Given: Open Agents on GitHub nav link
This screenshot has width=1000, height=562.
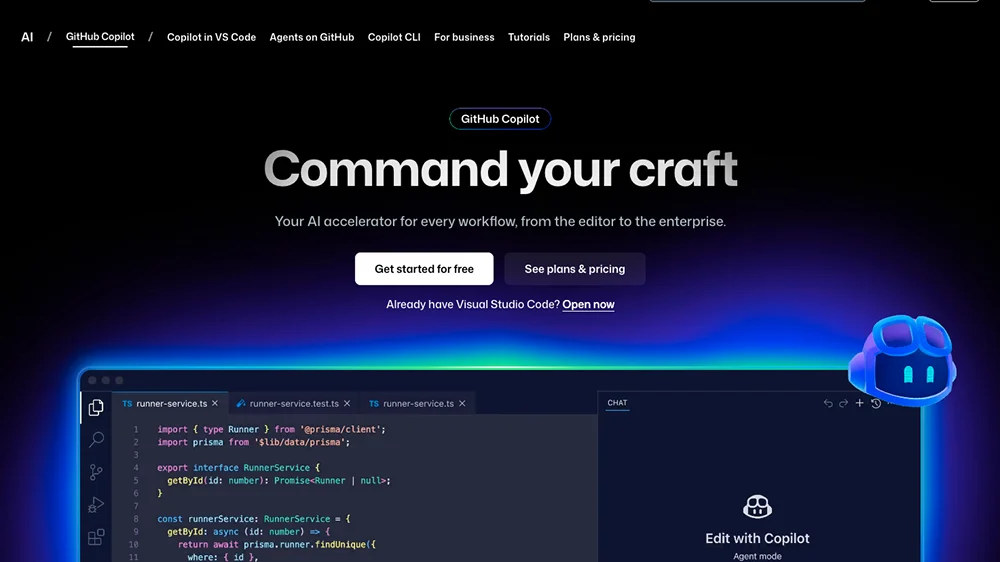Looking at the screenshot, I should (x=312, y=37).
